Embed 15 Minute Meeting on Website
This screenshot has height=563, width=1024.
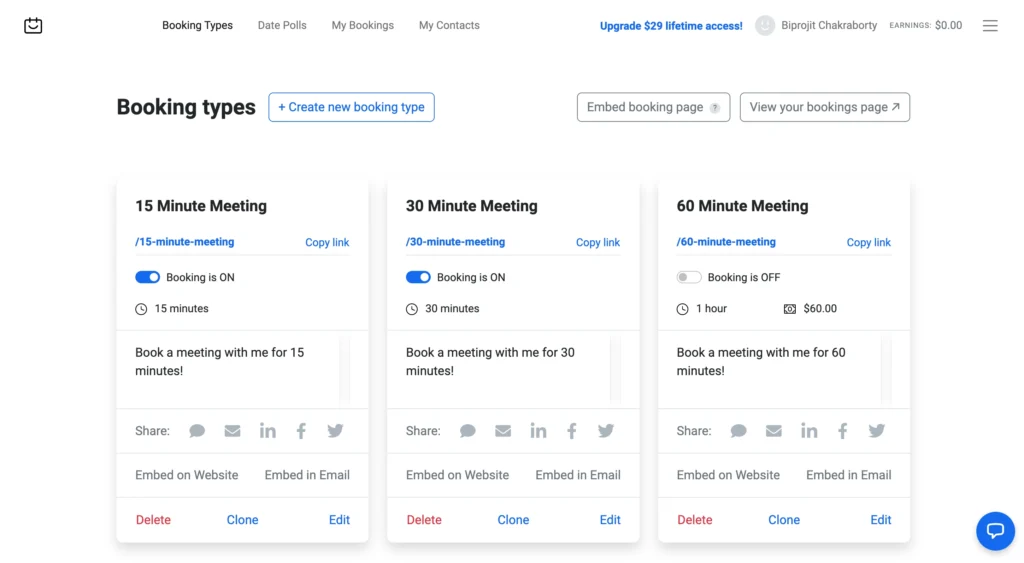click(x=187, y=475)
